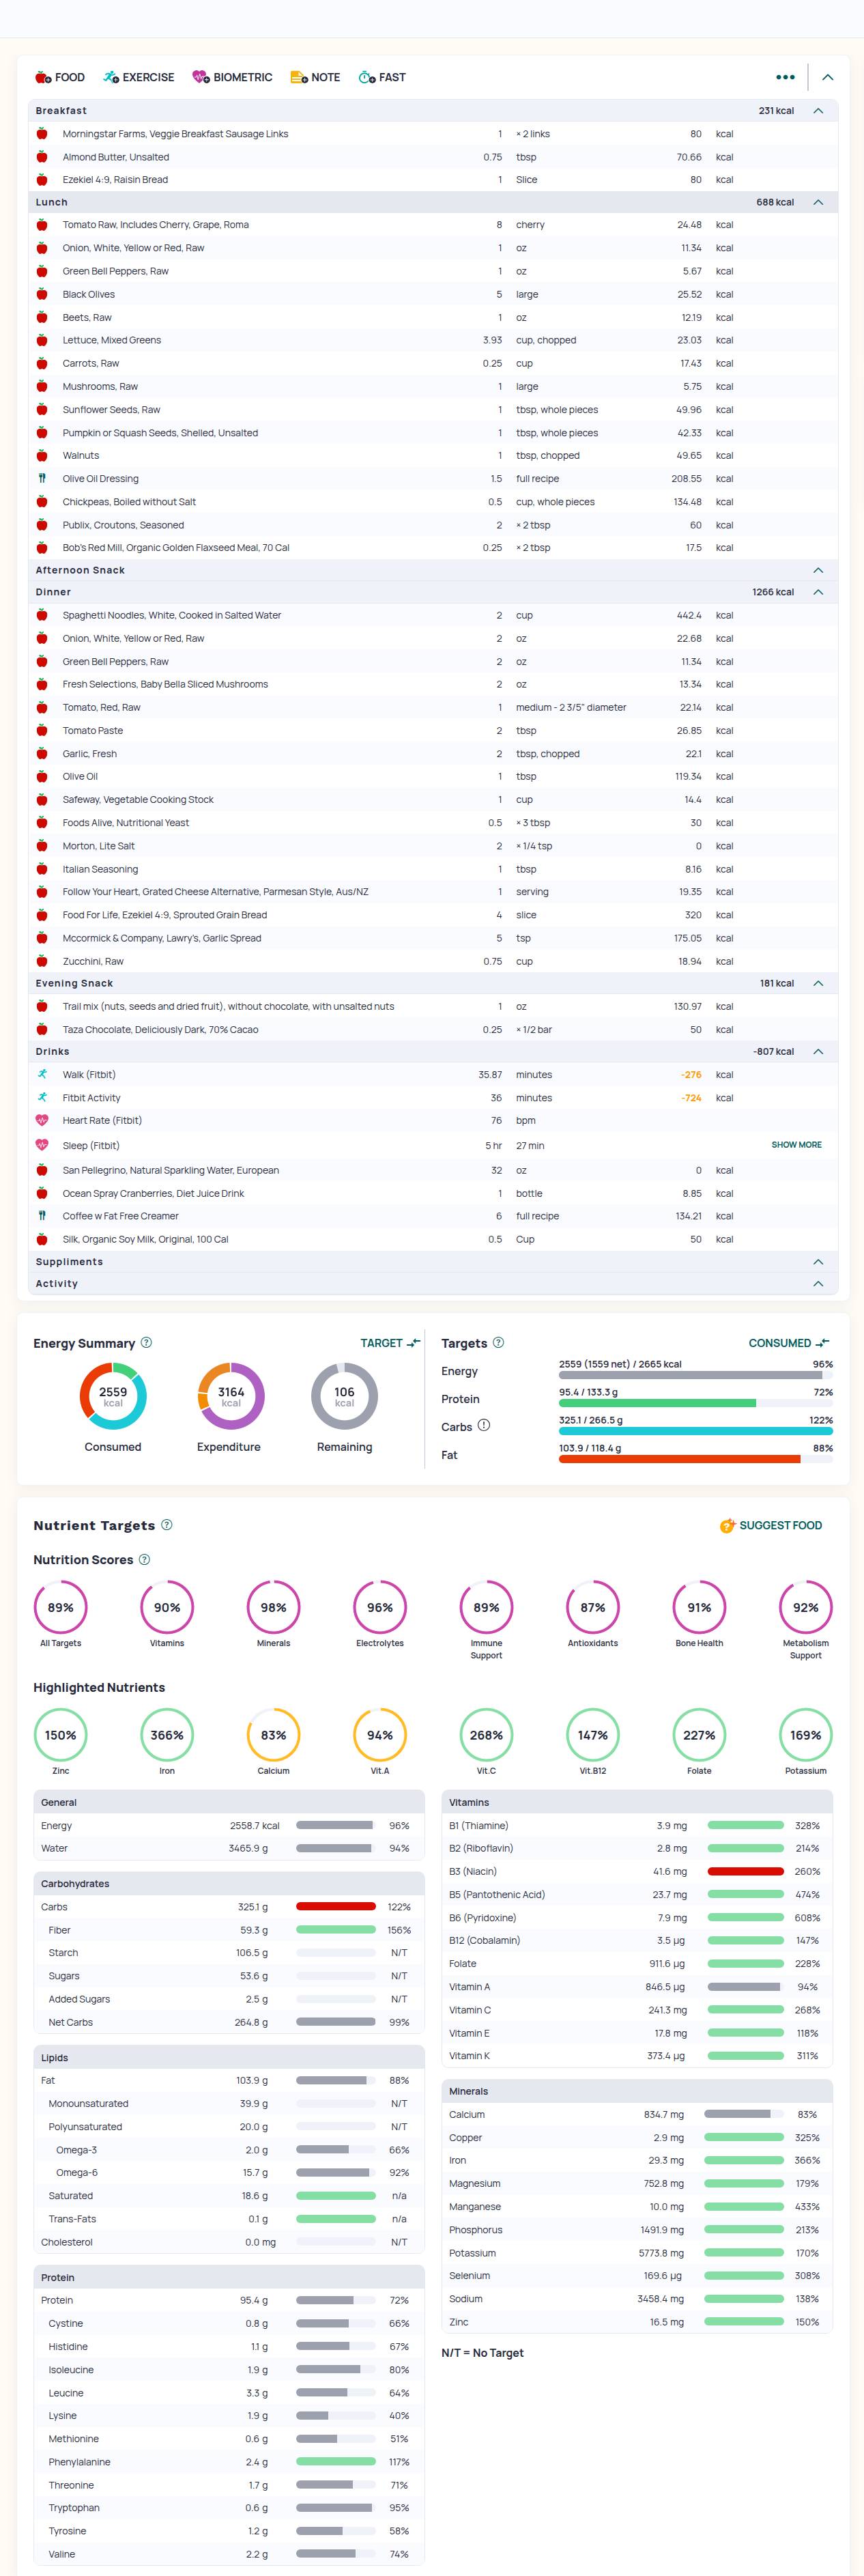The image size is (864, 2576).
Task: Click the Iron 366% highlighted nutrient circle
Action: tap(167, 1735)
